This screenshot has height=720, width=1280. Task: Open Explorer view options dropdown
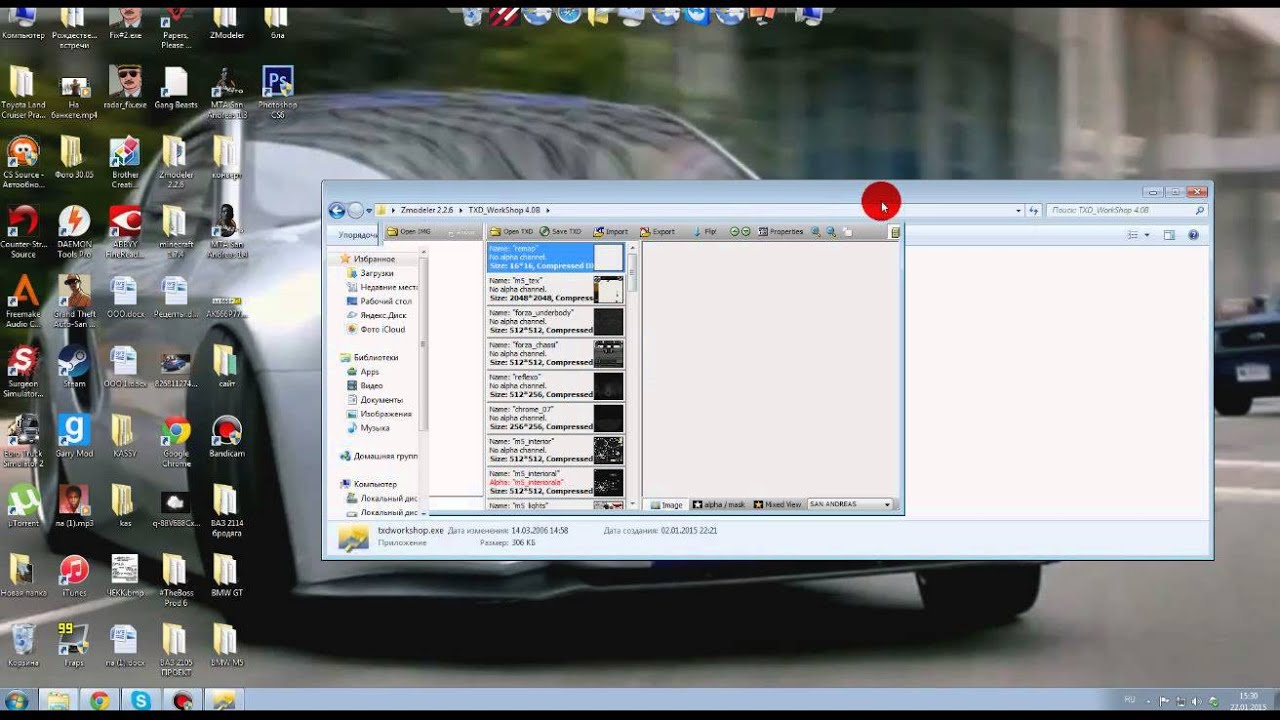pyautogui.click(x=1147, y=235)
